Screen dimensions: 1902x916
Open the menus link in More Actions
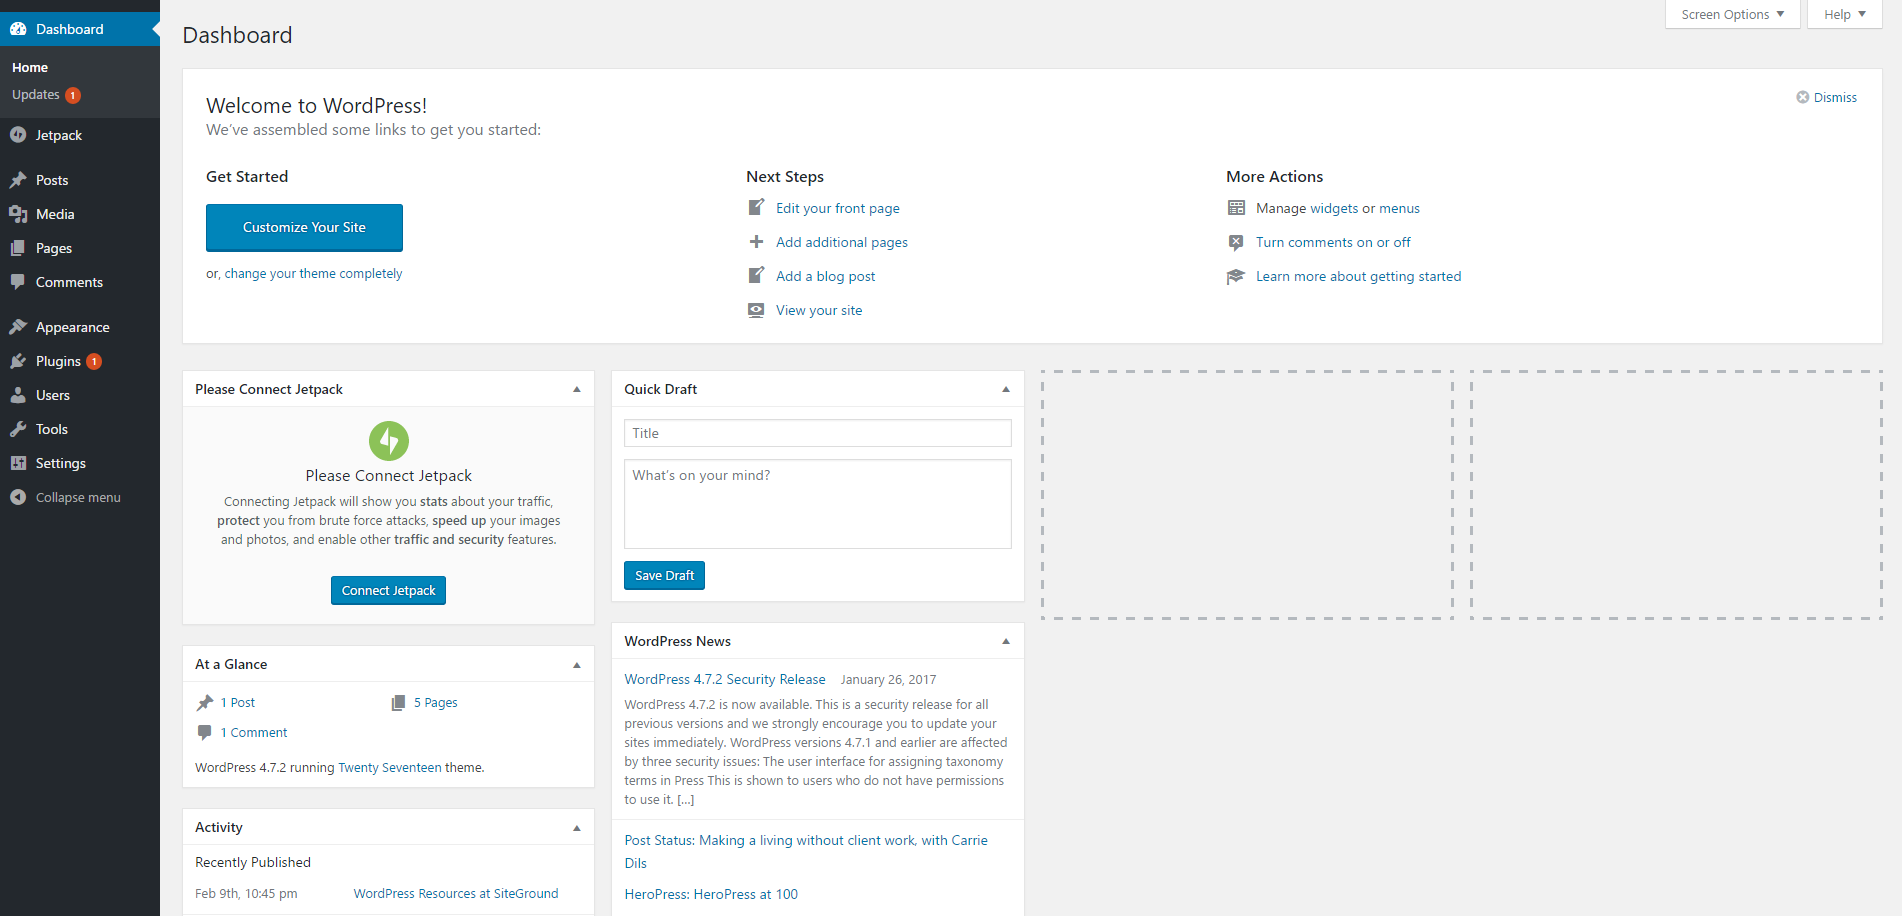click(x=1399, y=208)
